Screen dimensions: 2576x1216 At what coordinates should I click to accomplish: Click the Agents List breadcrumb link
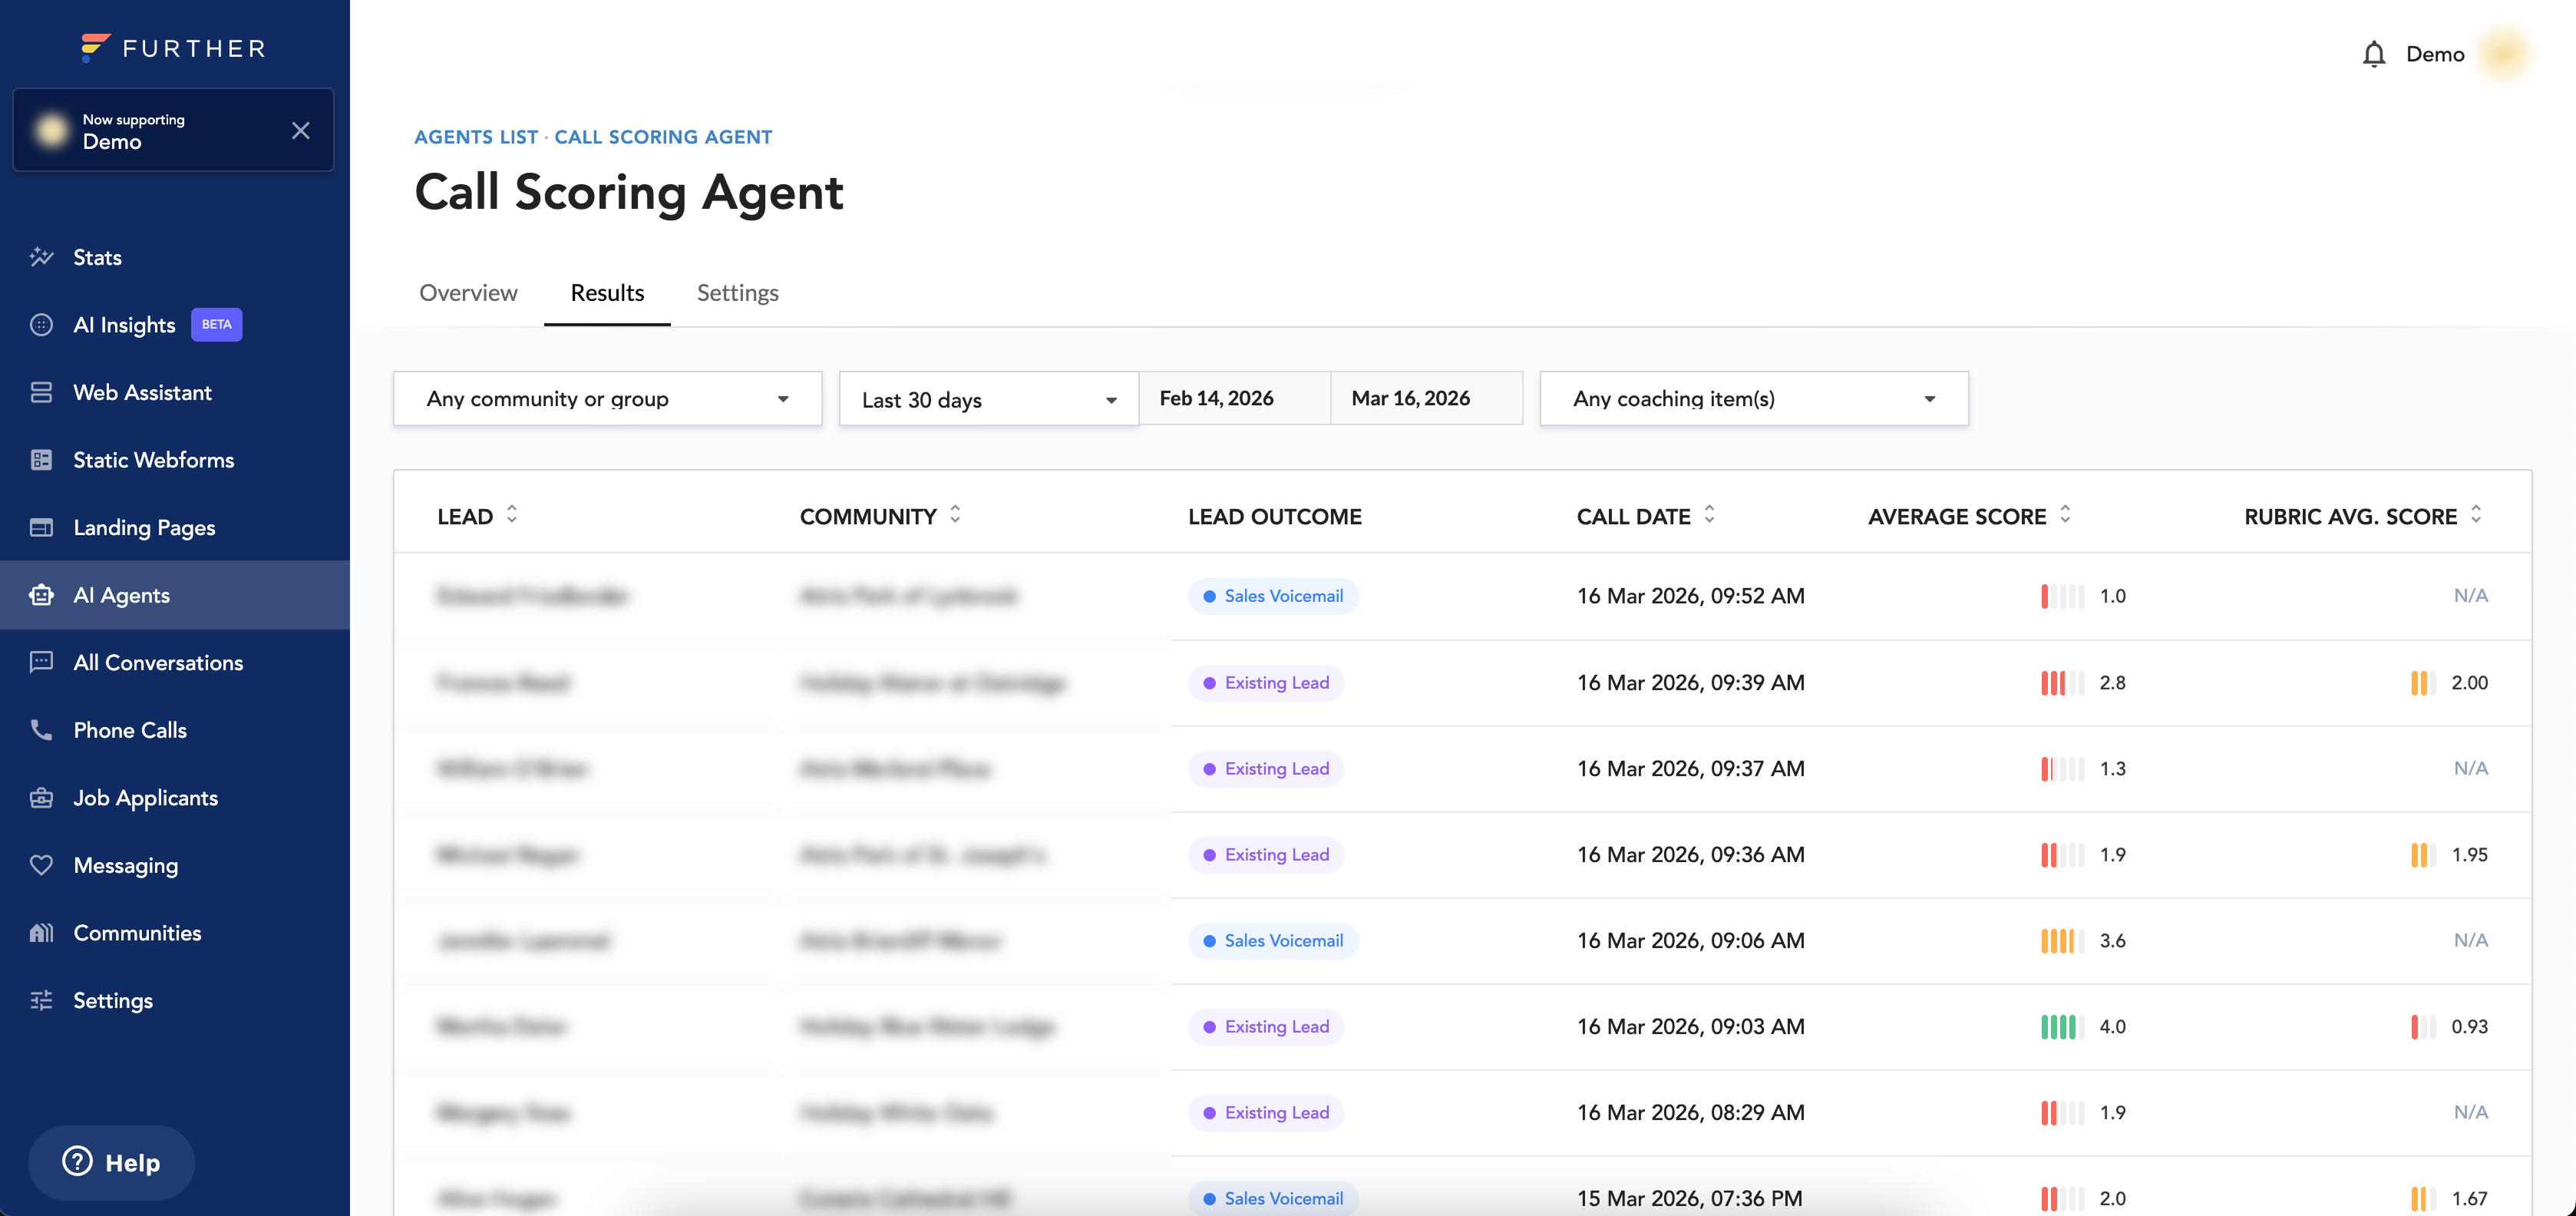tap(476, 137)
